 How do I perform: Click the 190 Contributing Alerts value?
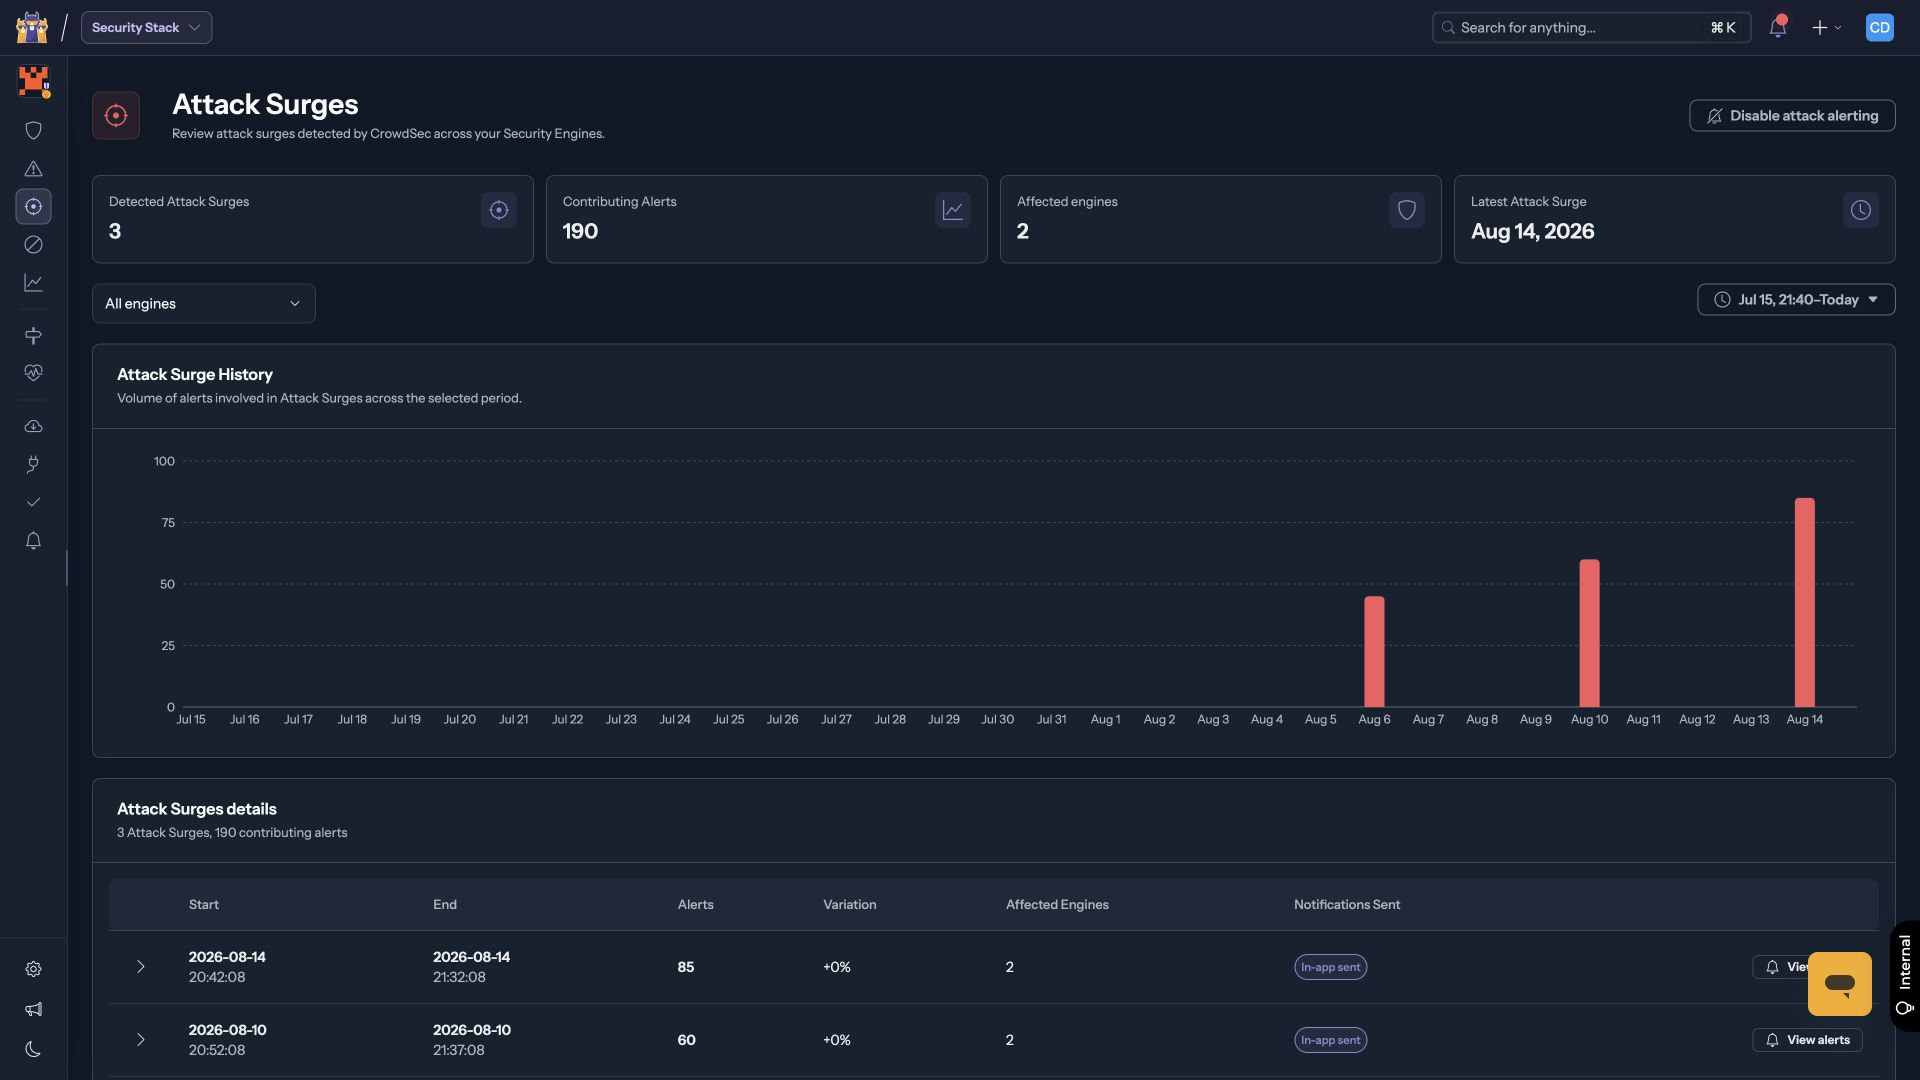580,231
